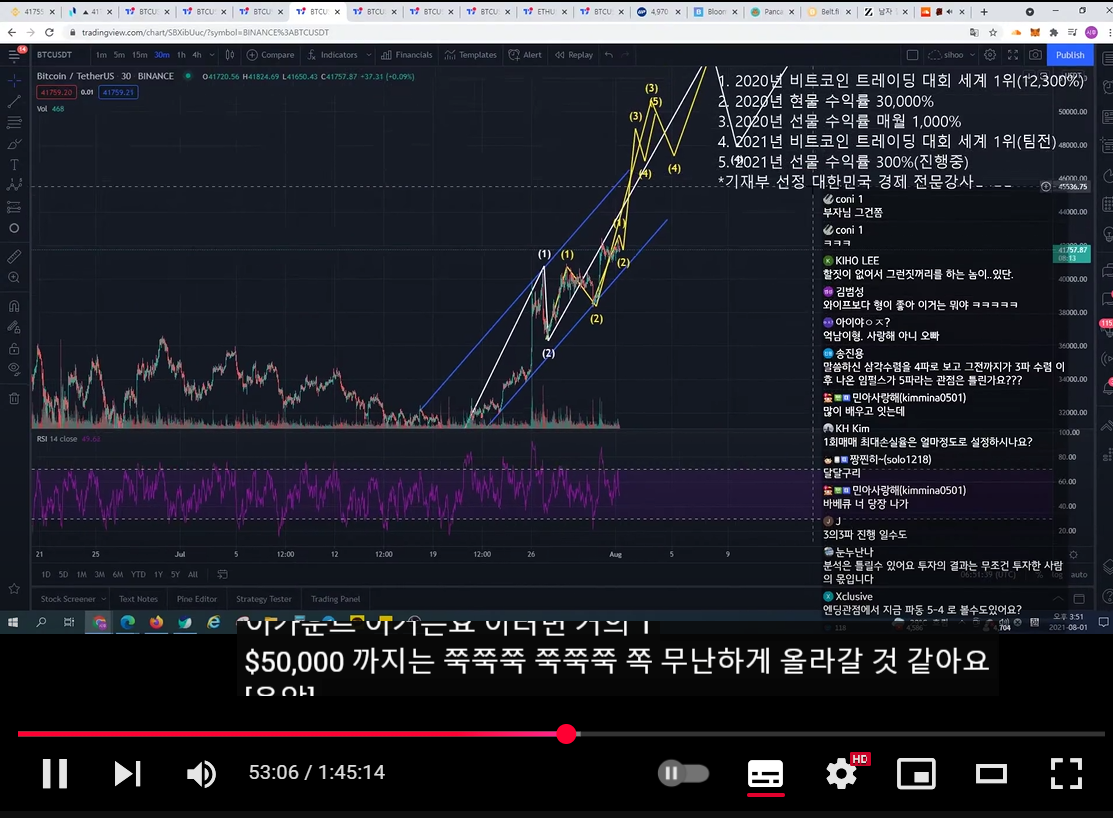Open favorites star in the left toolbar

click(14, 589)
